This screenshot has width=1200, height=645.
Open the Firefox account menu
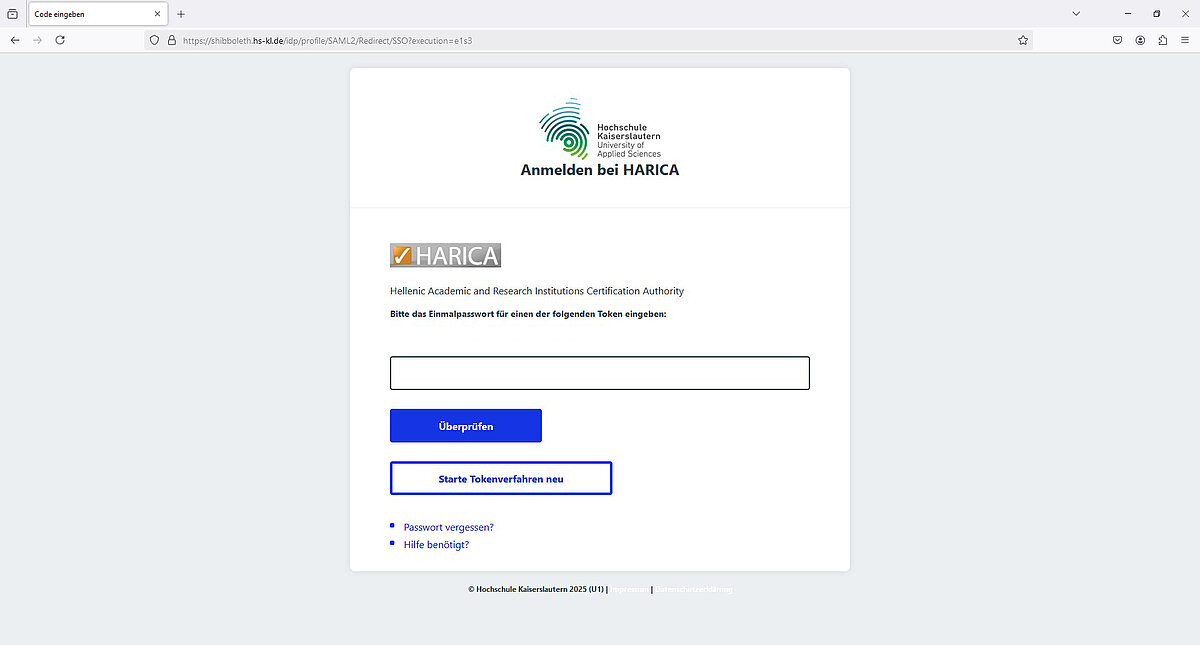1140,40
